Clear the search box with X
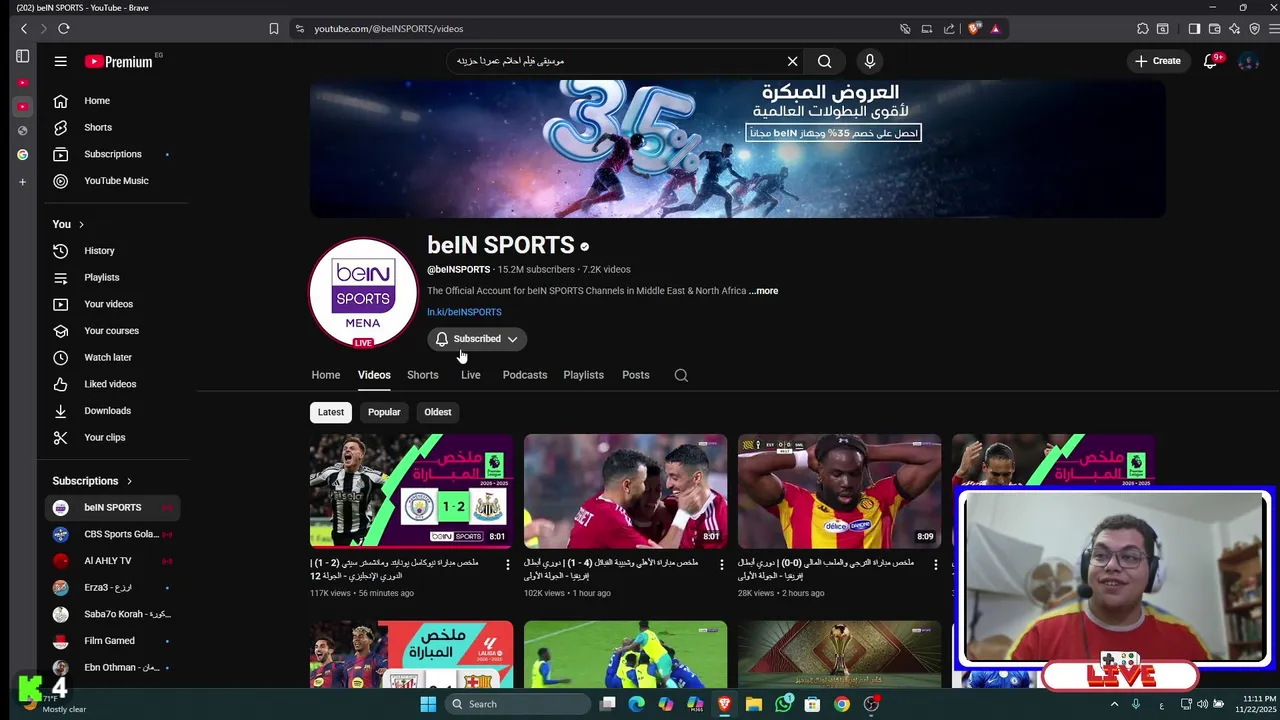The width and height of the screenshot is (1280, 720). tap(792, 61)
